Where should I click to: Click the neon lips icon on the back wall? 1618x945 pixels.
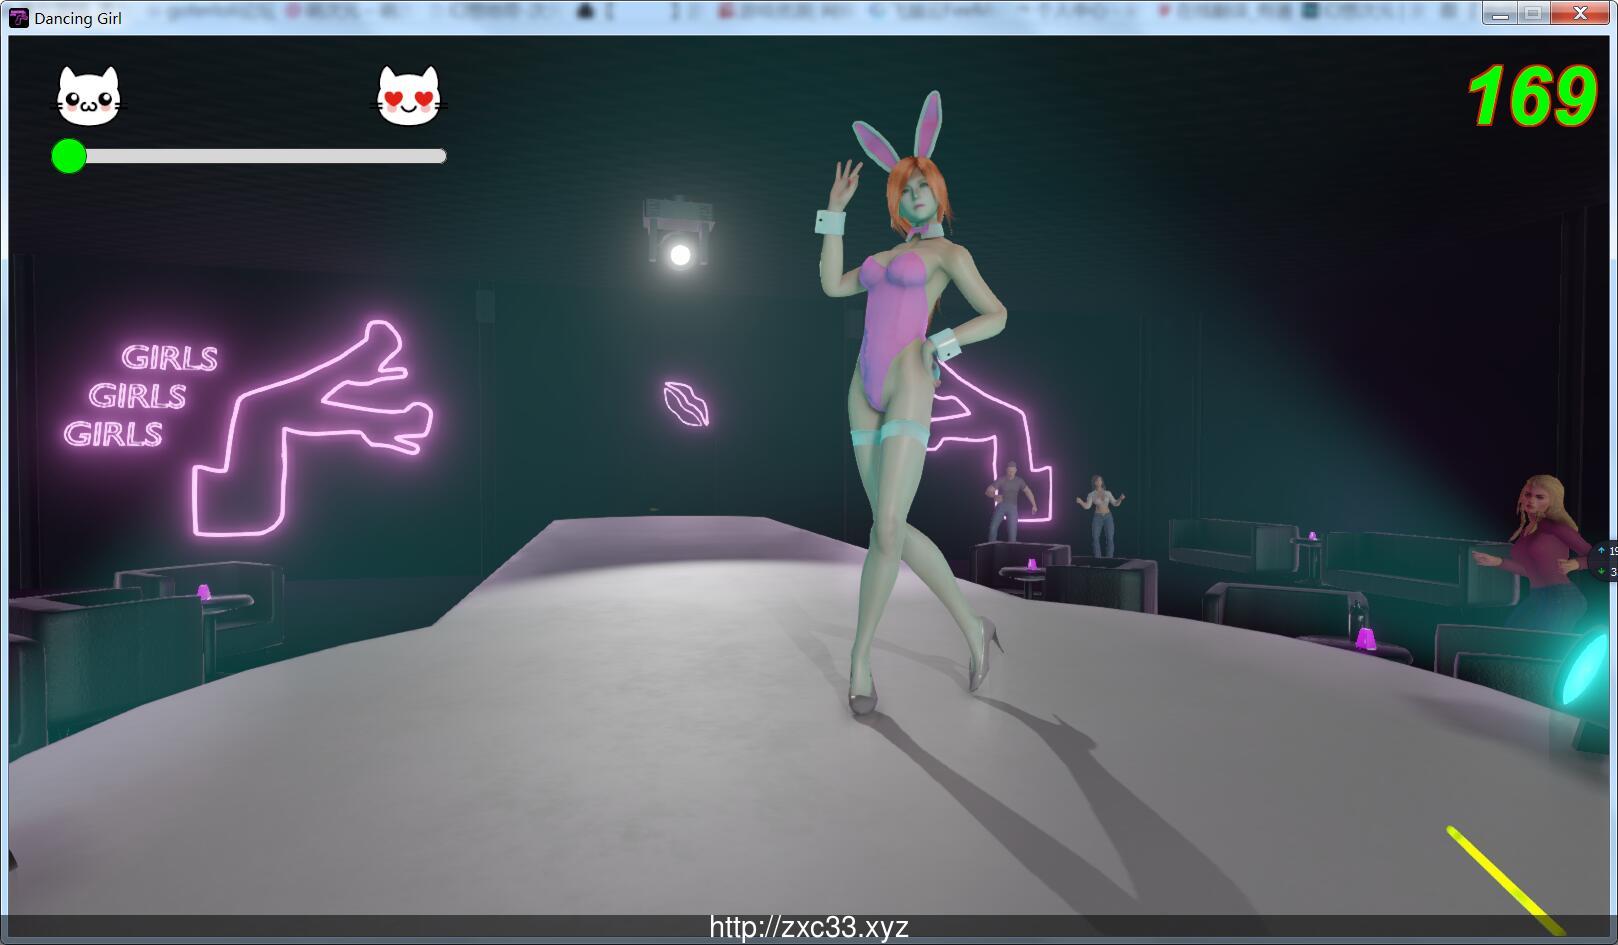[684, 404]
